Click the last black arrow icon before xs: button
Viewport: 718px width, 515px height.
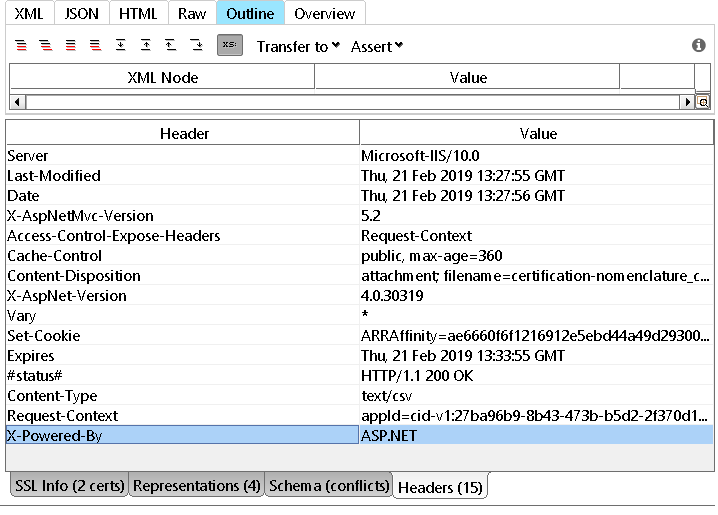[197, 46]
